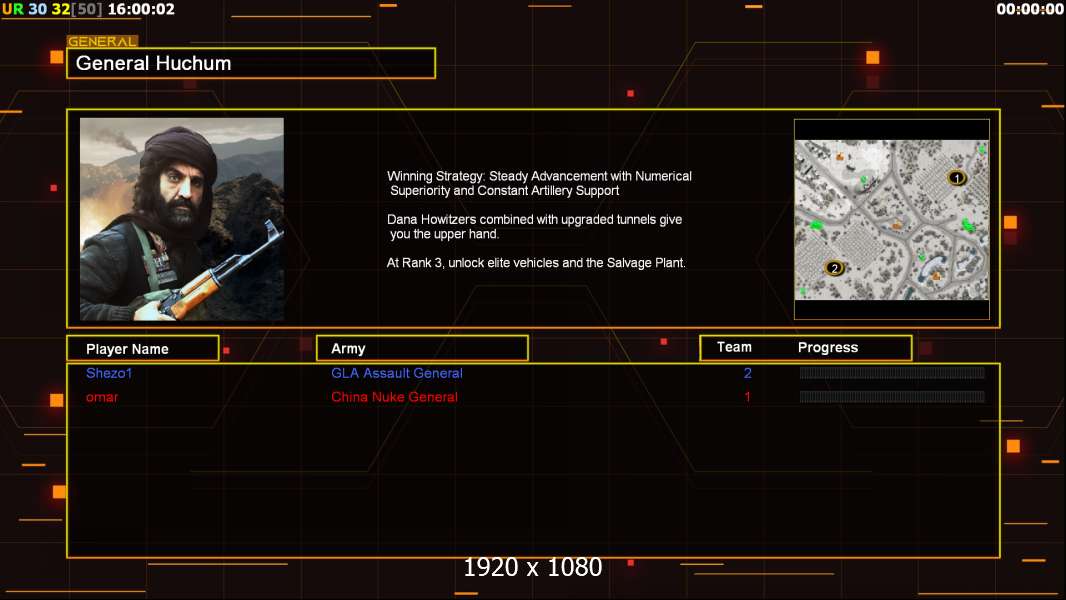Click the Player Name column header

[143, 349]
